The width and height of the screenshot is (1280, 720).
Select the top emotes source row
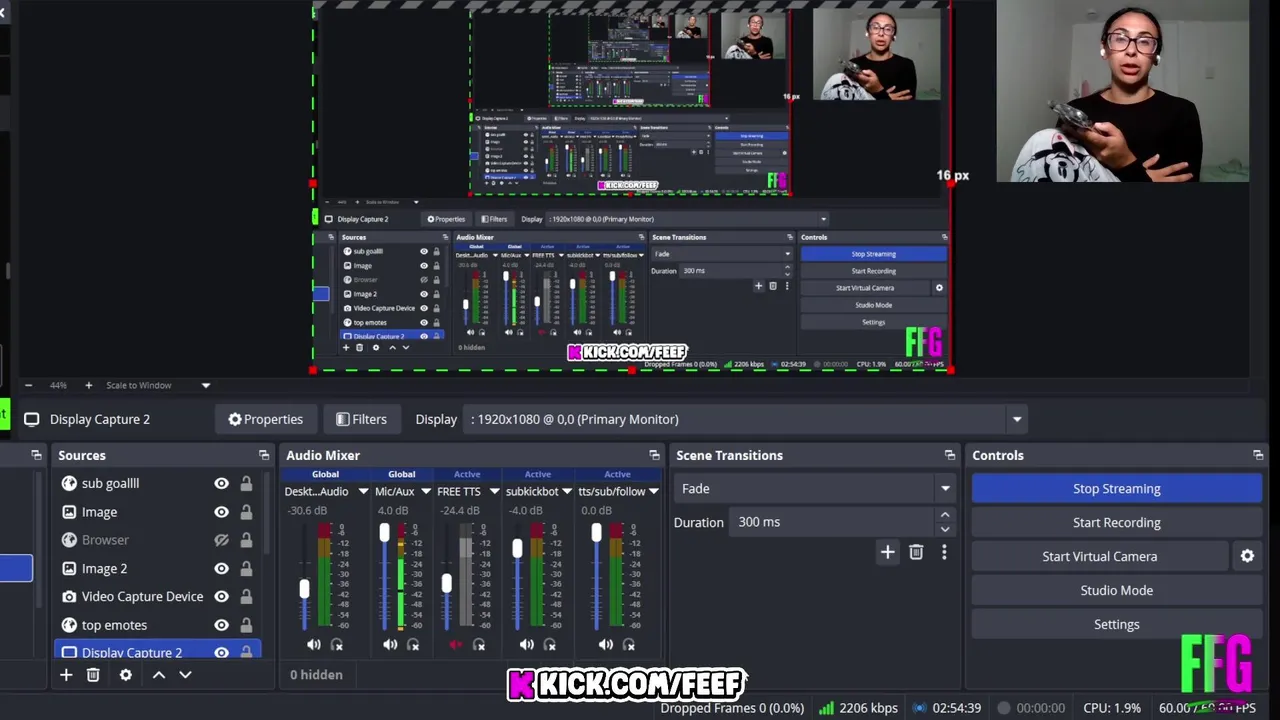click(158, 625)
